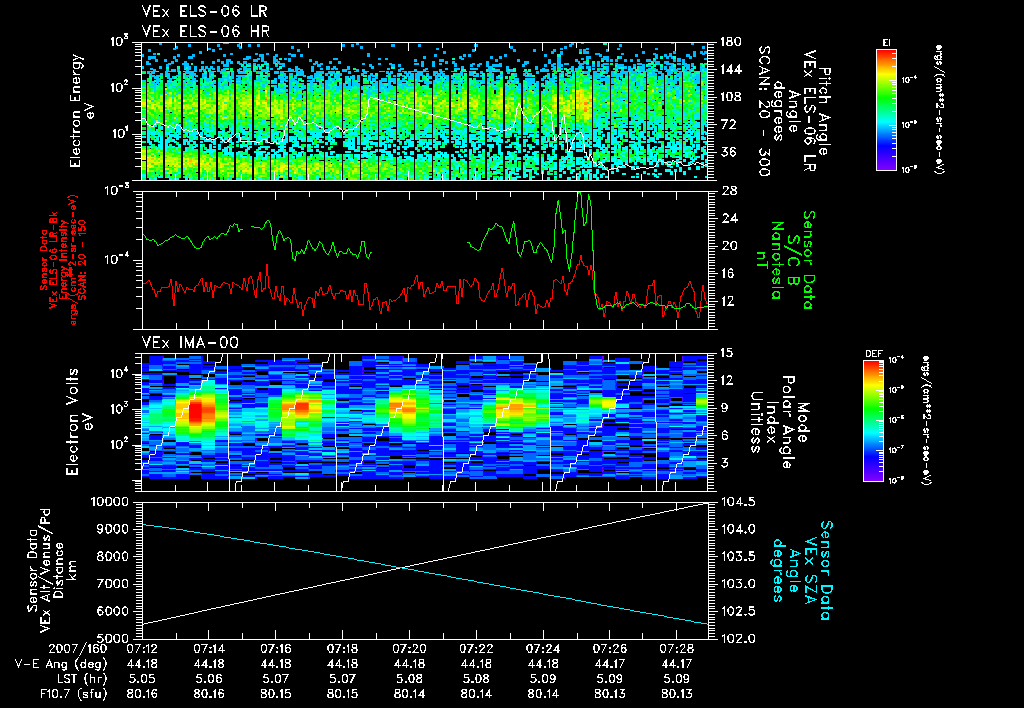Click the "16" nanotesla tick label

pyautogui.click(x=728, y=274)
